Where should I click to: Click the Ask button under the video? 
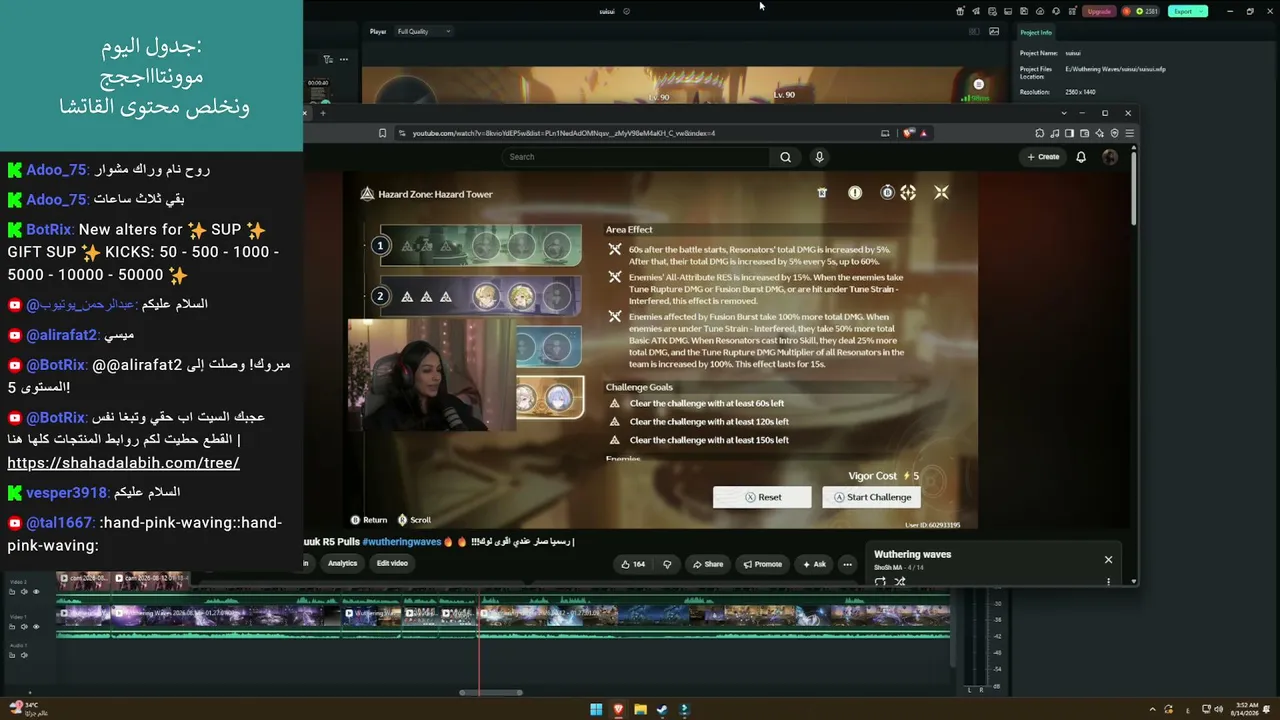click(x=813, y=564)
